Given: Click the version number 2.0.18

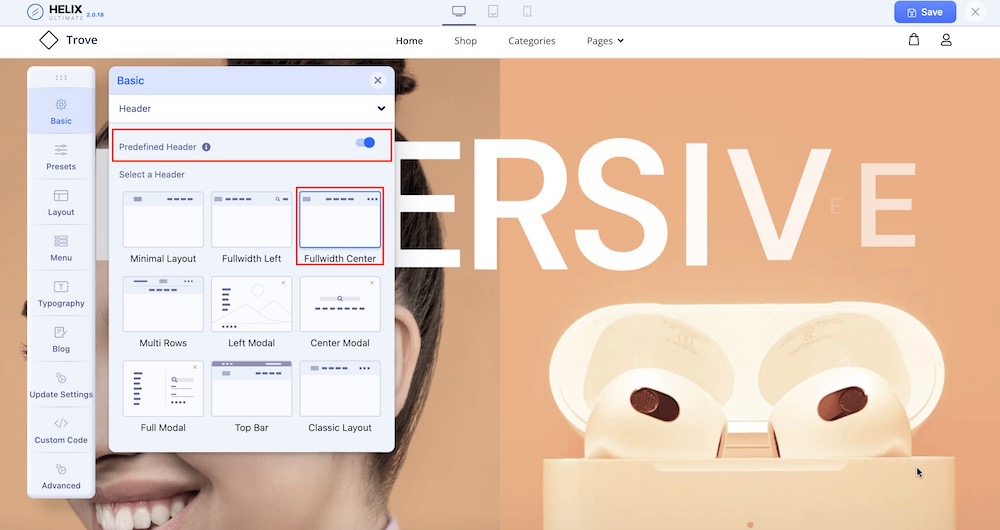Looking at the screenshot, I should [94, 14].
